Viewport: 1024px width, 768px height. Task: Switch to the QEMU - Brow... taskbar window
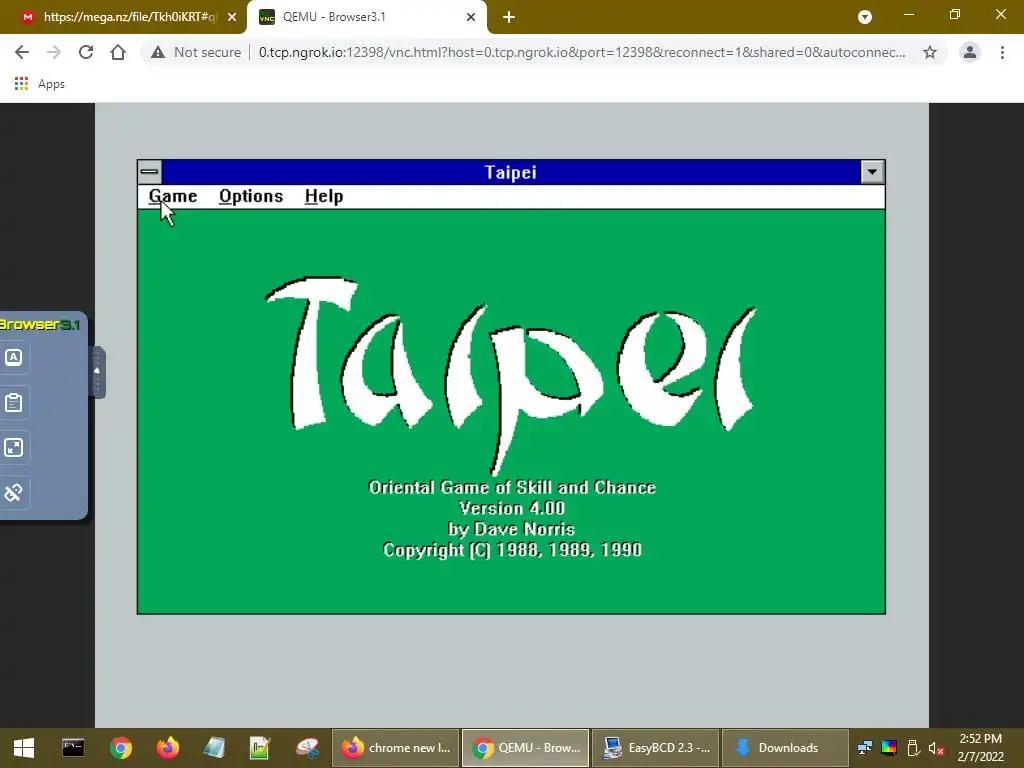click(x=526, y=748)
